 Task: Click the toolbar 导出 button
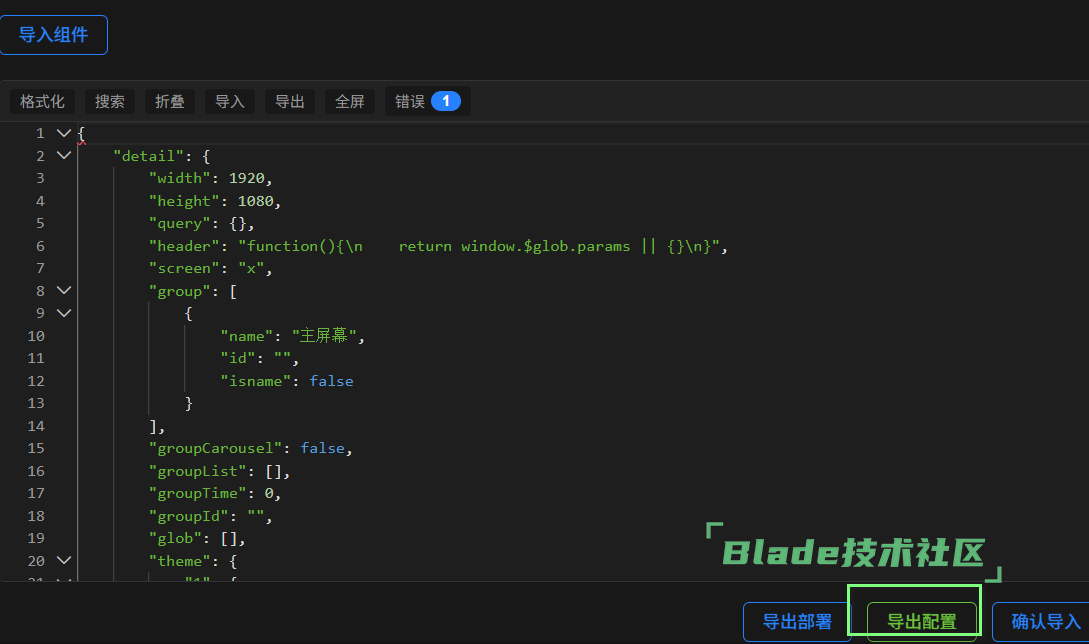coord(290,101)
